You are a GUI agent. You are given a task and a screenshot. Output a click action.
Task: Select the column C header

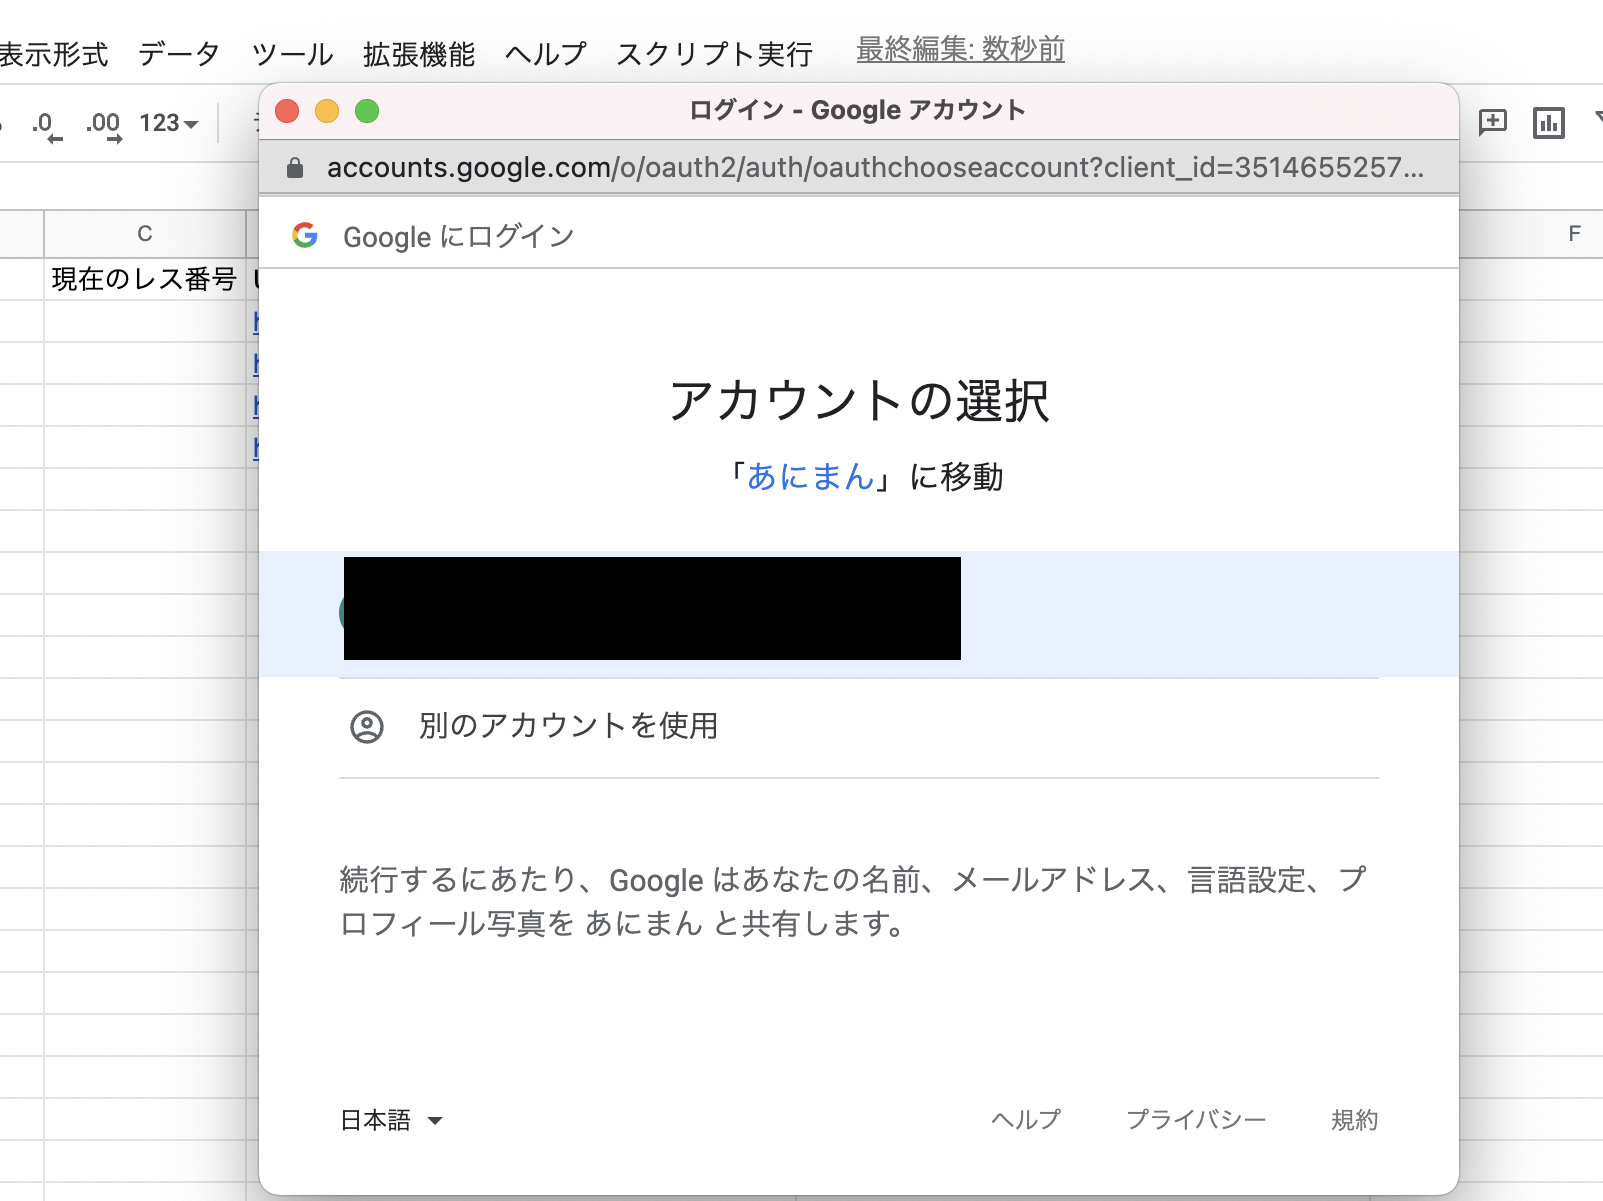point(145,234)
